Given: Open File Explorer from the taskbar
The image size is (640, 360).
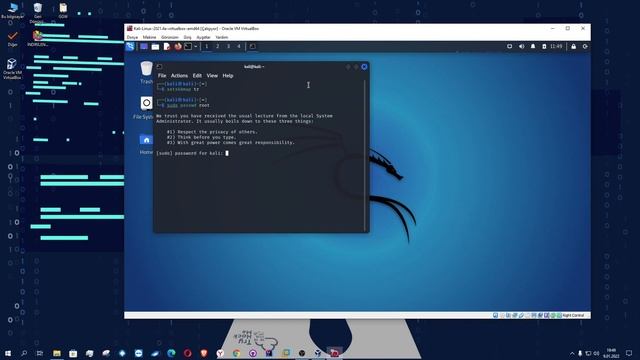Looking at the screenshot, I should [x=57, y=353].
